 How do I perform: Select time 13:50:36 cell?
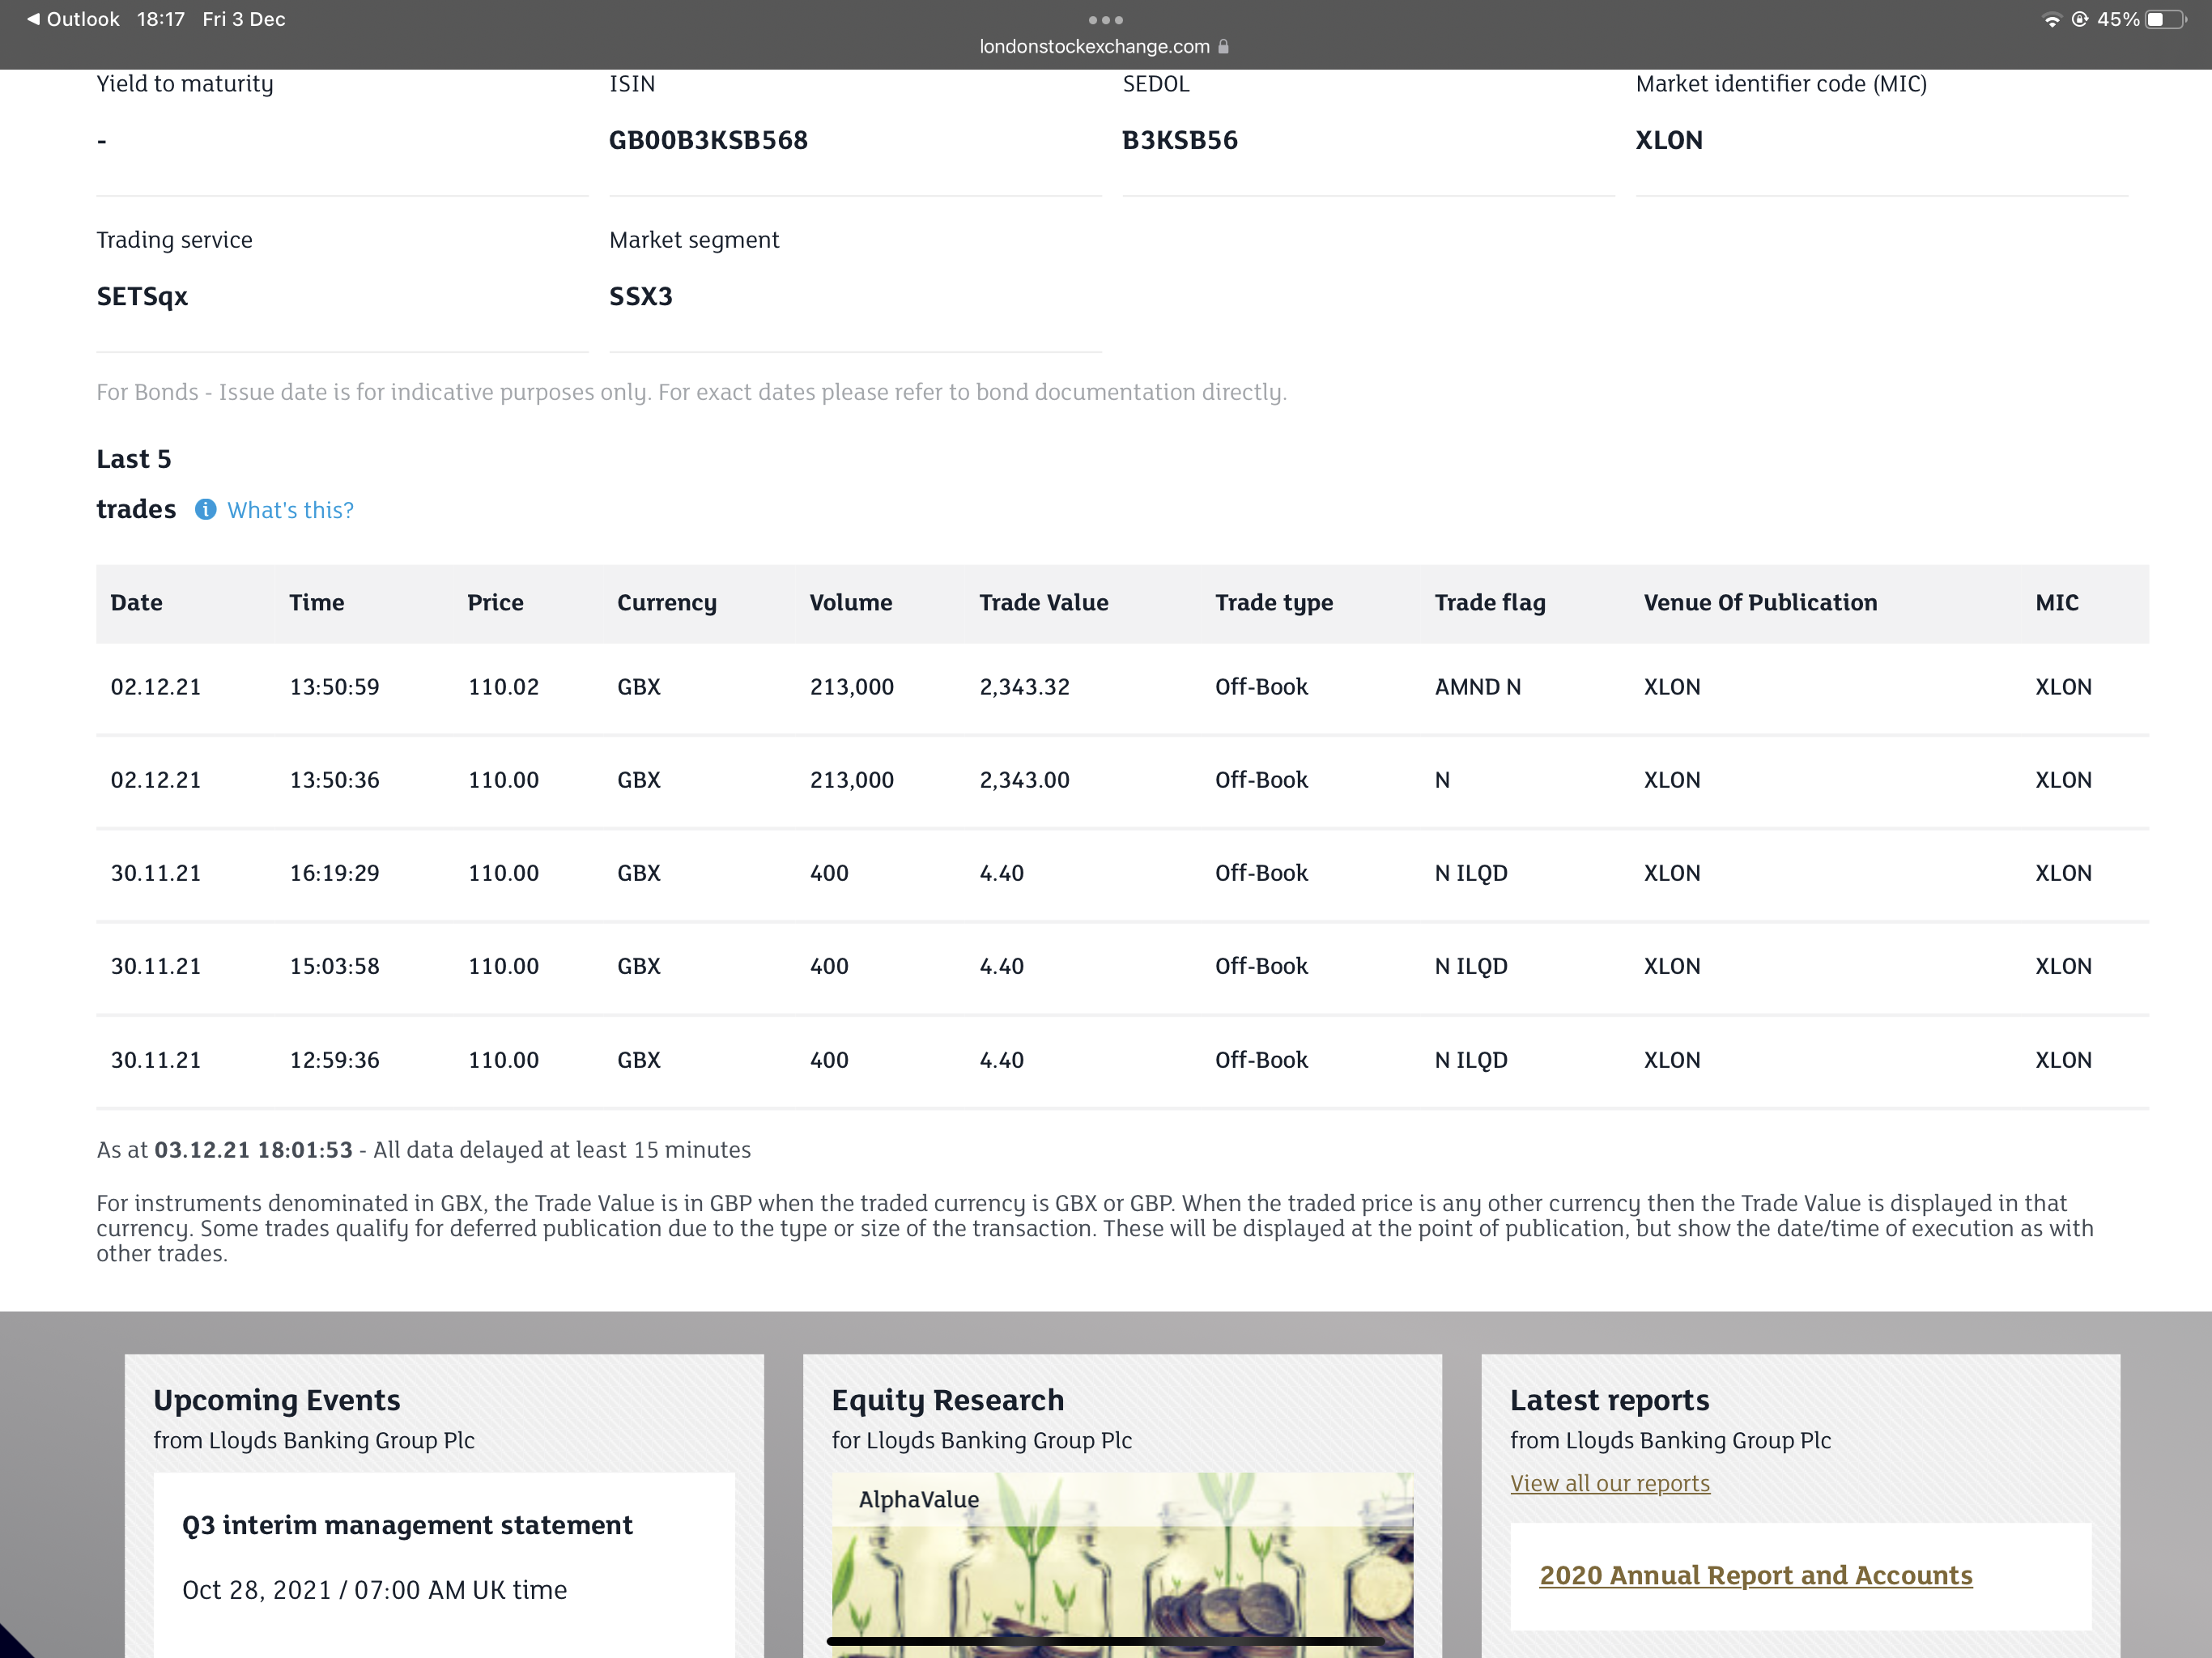334,780
